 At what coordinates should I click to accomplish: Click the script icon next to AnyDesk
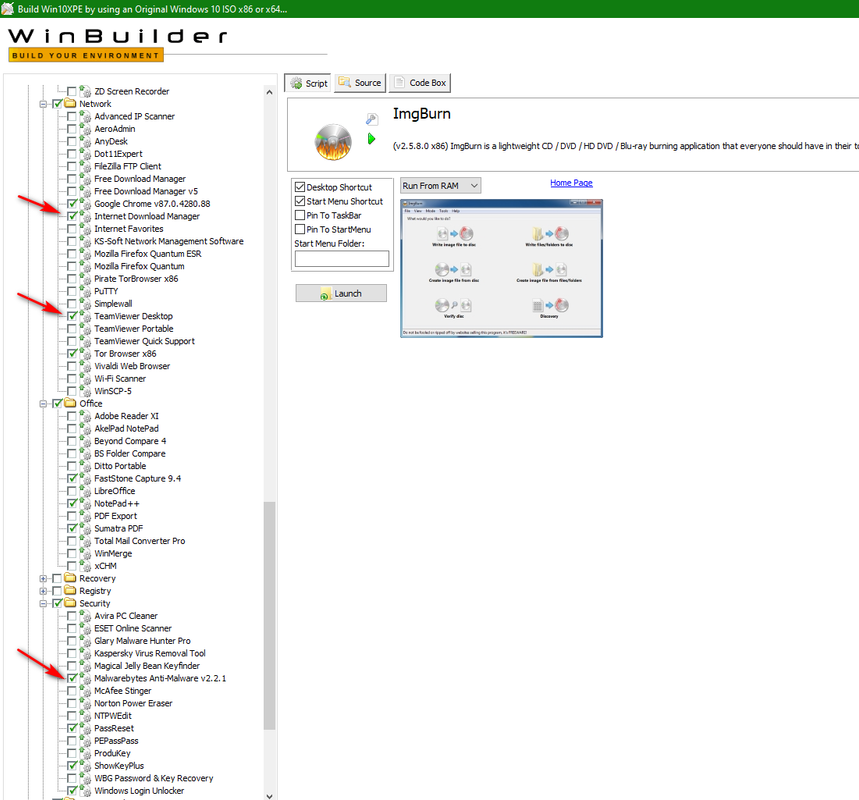click(85, 141)
